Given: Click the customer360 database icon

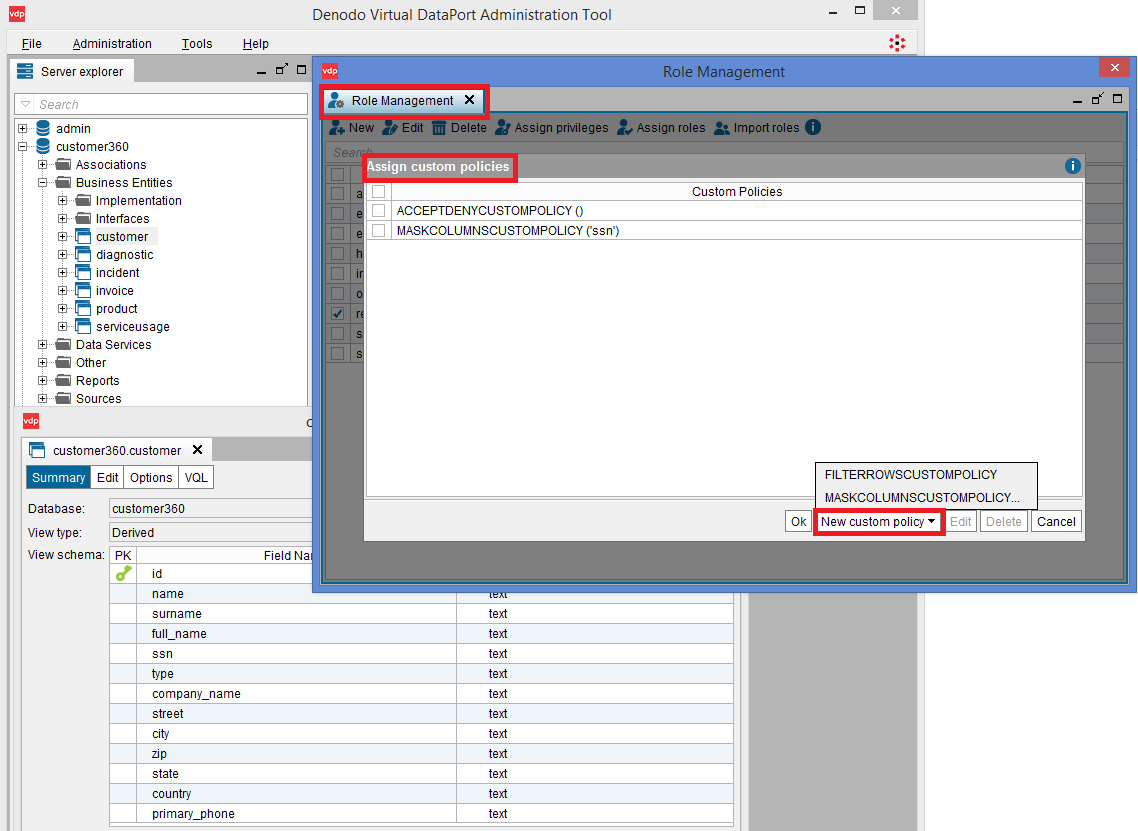Looking at the screenshot, I should [x=43, y=147].
